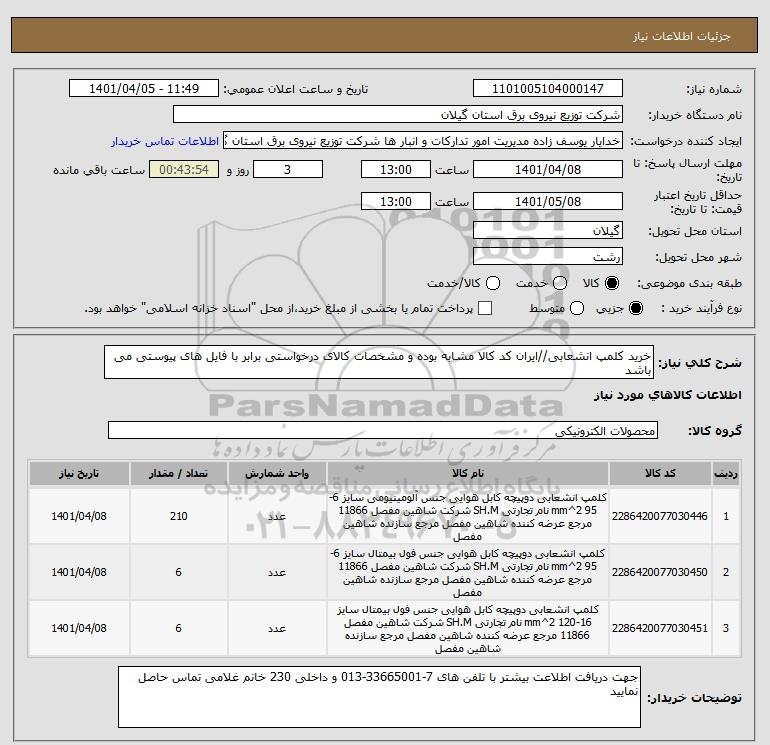Click the نام کالا column header
The width and height of the screenshot is (770, 745).
[468, 474]
